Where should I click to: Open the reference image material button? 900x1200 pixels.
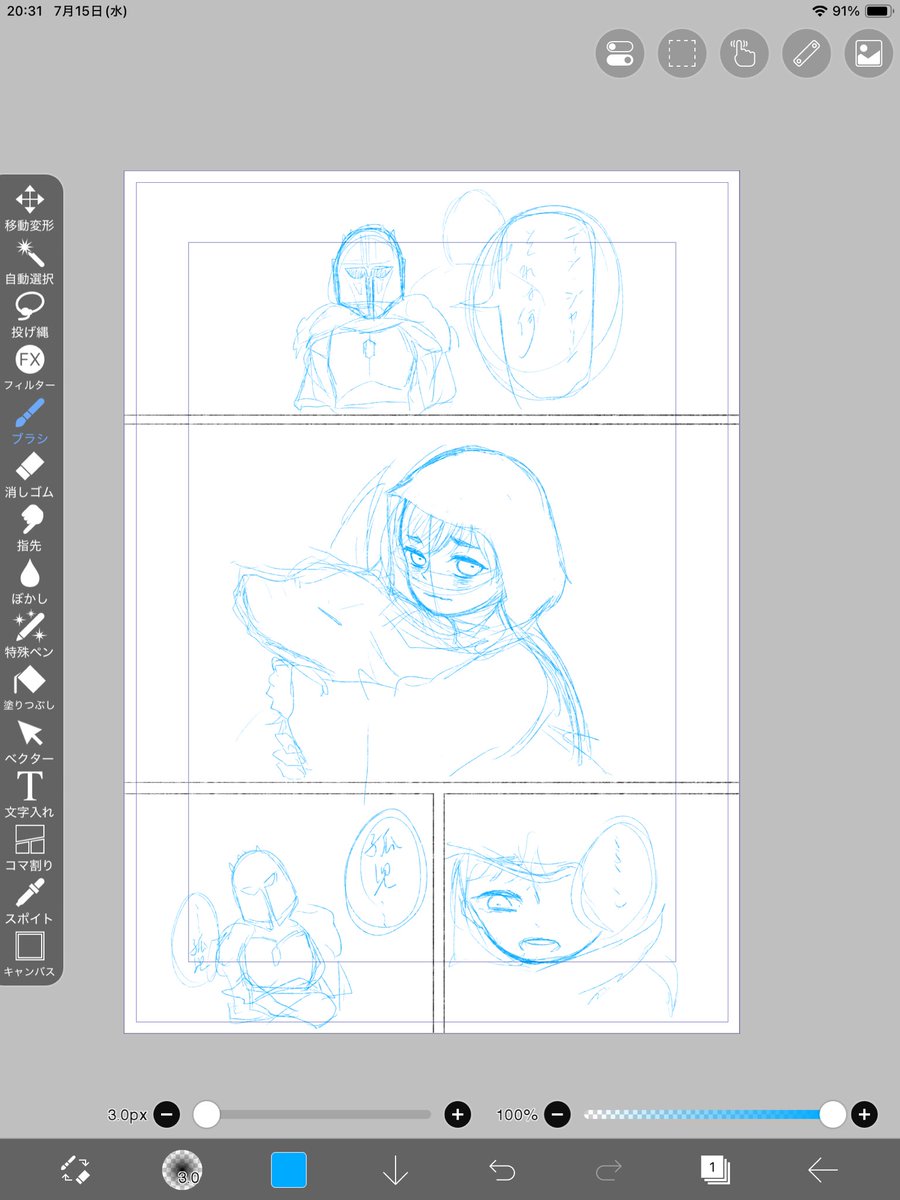tap(868, 53)
